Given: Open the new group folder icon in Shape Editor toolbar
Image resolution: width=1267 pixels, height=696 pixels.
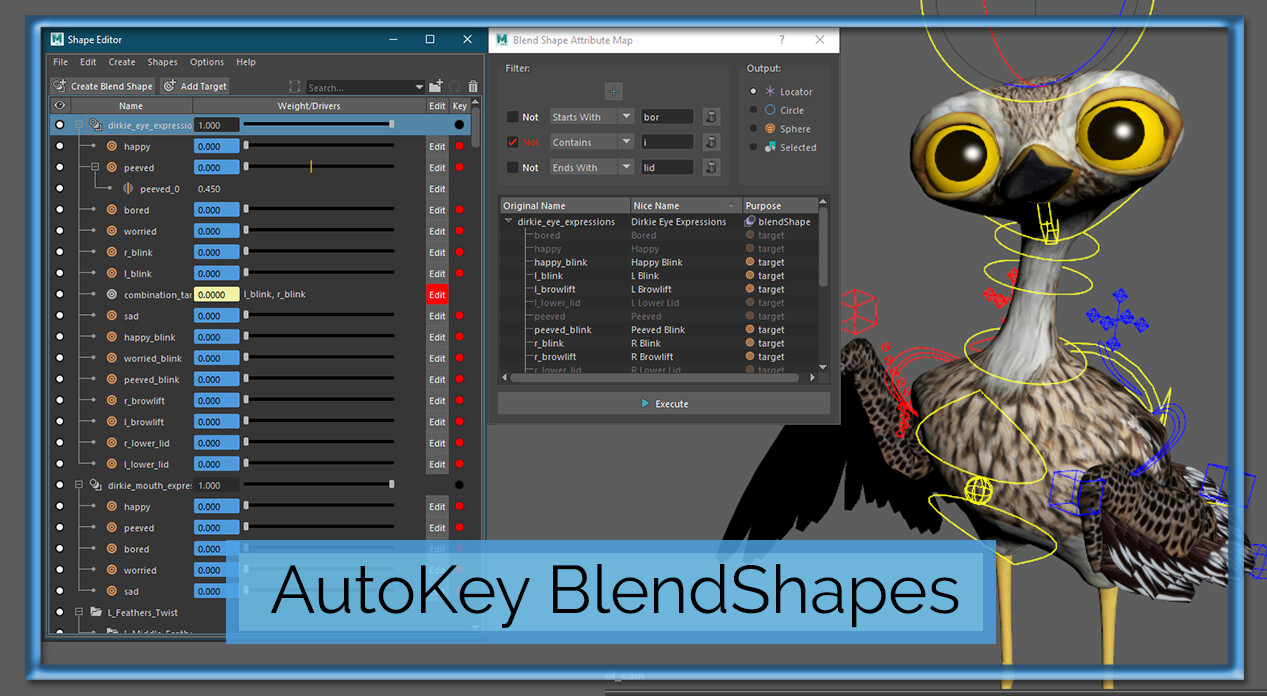Looking at the screenshot, I should (x=435, y=86).
